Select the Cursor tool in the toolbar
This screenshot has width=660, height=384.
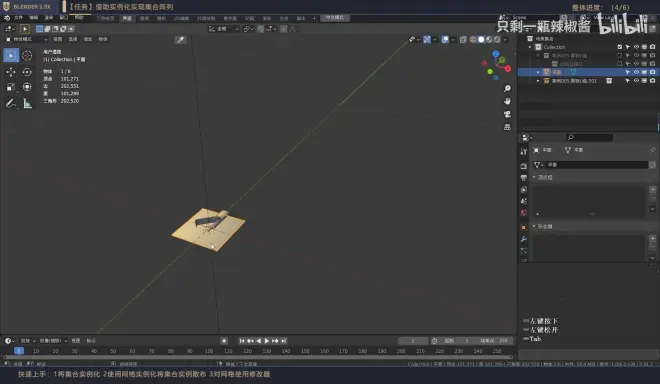(x=27, y=55)
